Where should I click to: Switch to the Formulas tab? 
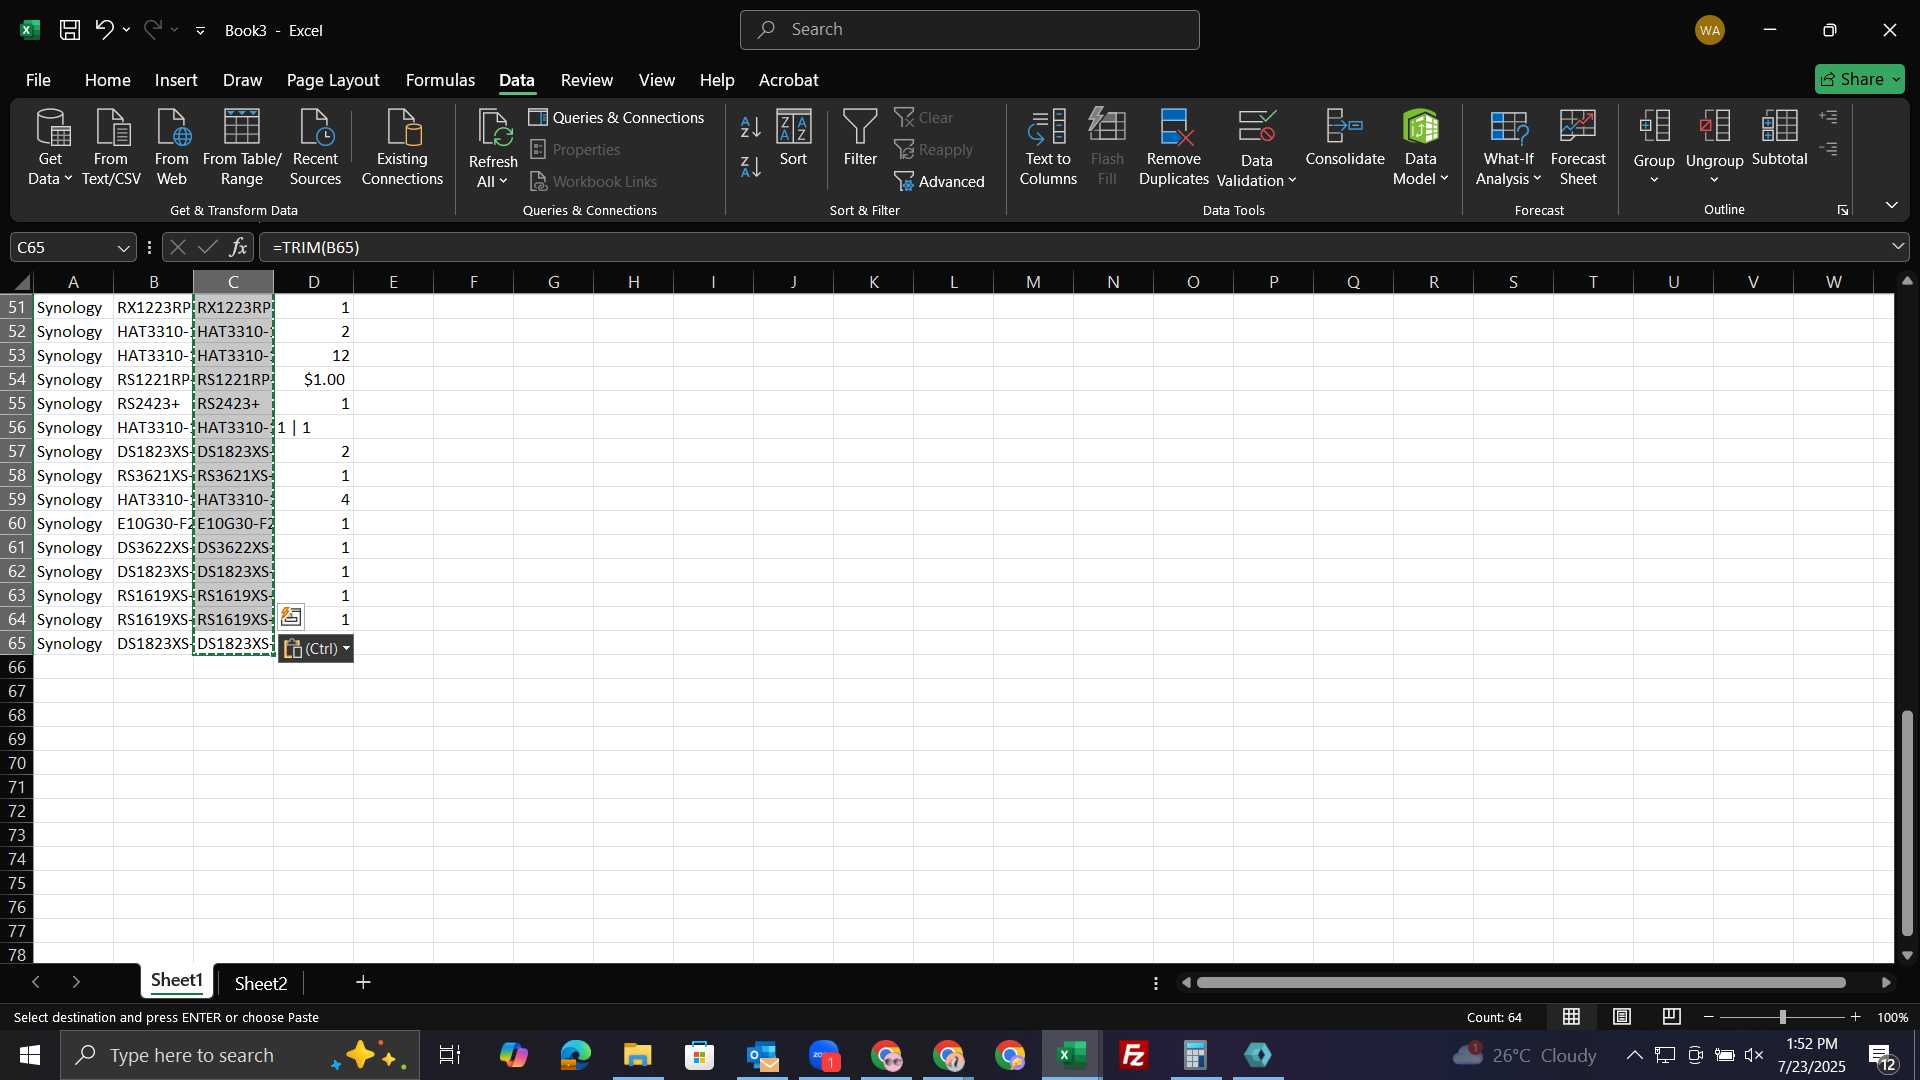click(x=440, y=80)
